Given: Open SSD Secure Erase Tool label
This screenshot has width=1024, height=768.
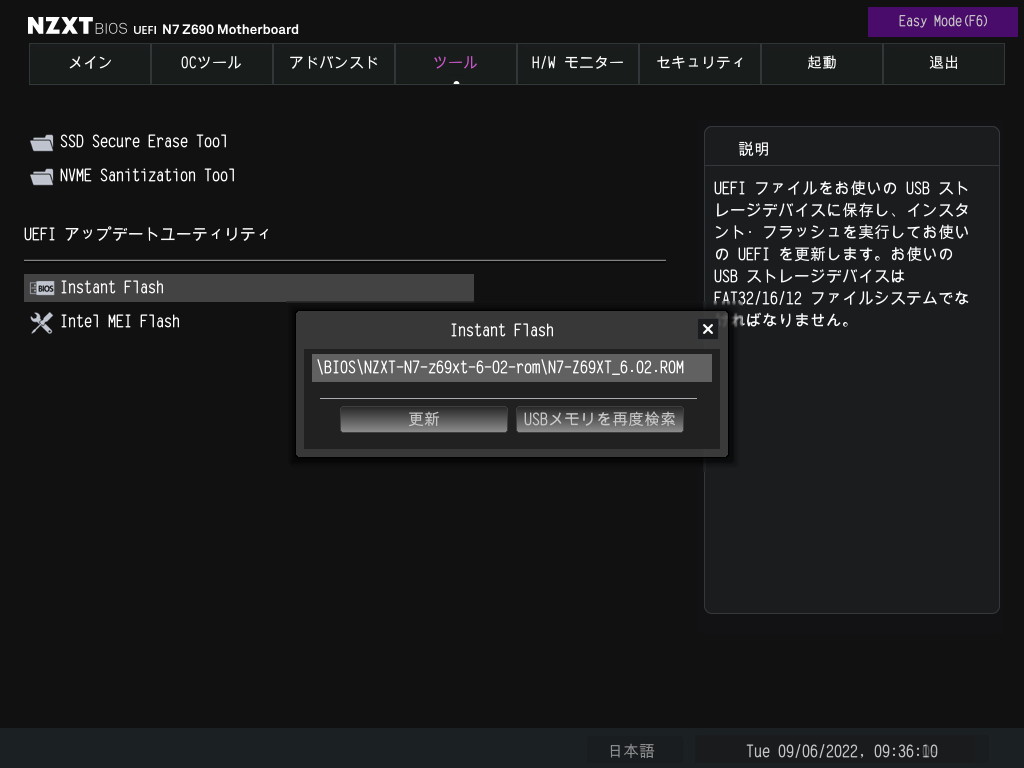Looking at the screenshot, I should (x=144, y=142).
